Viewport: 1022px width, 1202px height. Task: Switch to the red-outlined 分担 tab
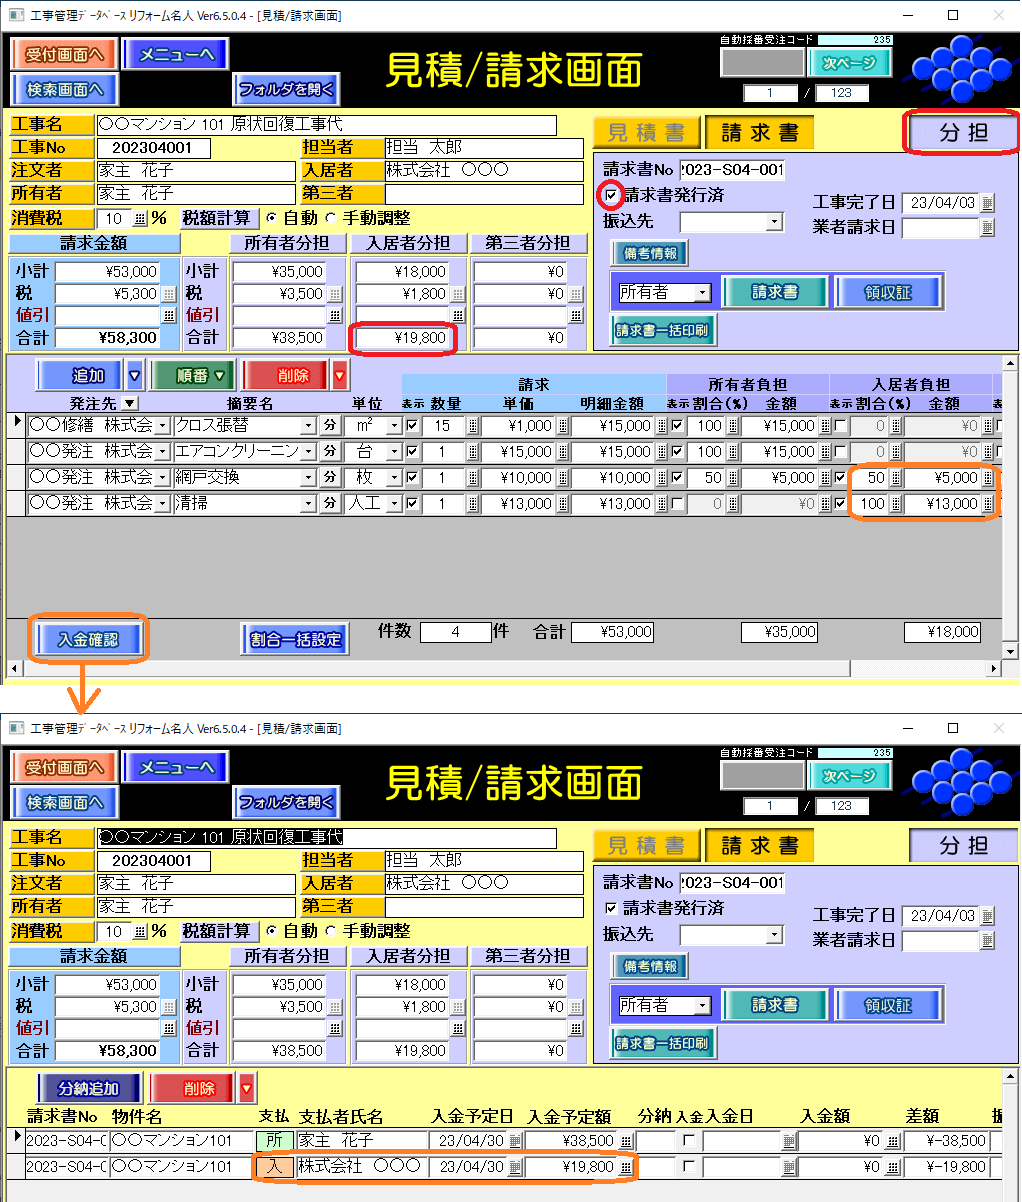962,133
